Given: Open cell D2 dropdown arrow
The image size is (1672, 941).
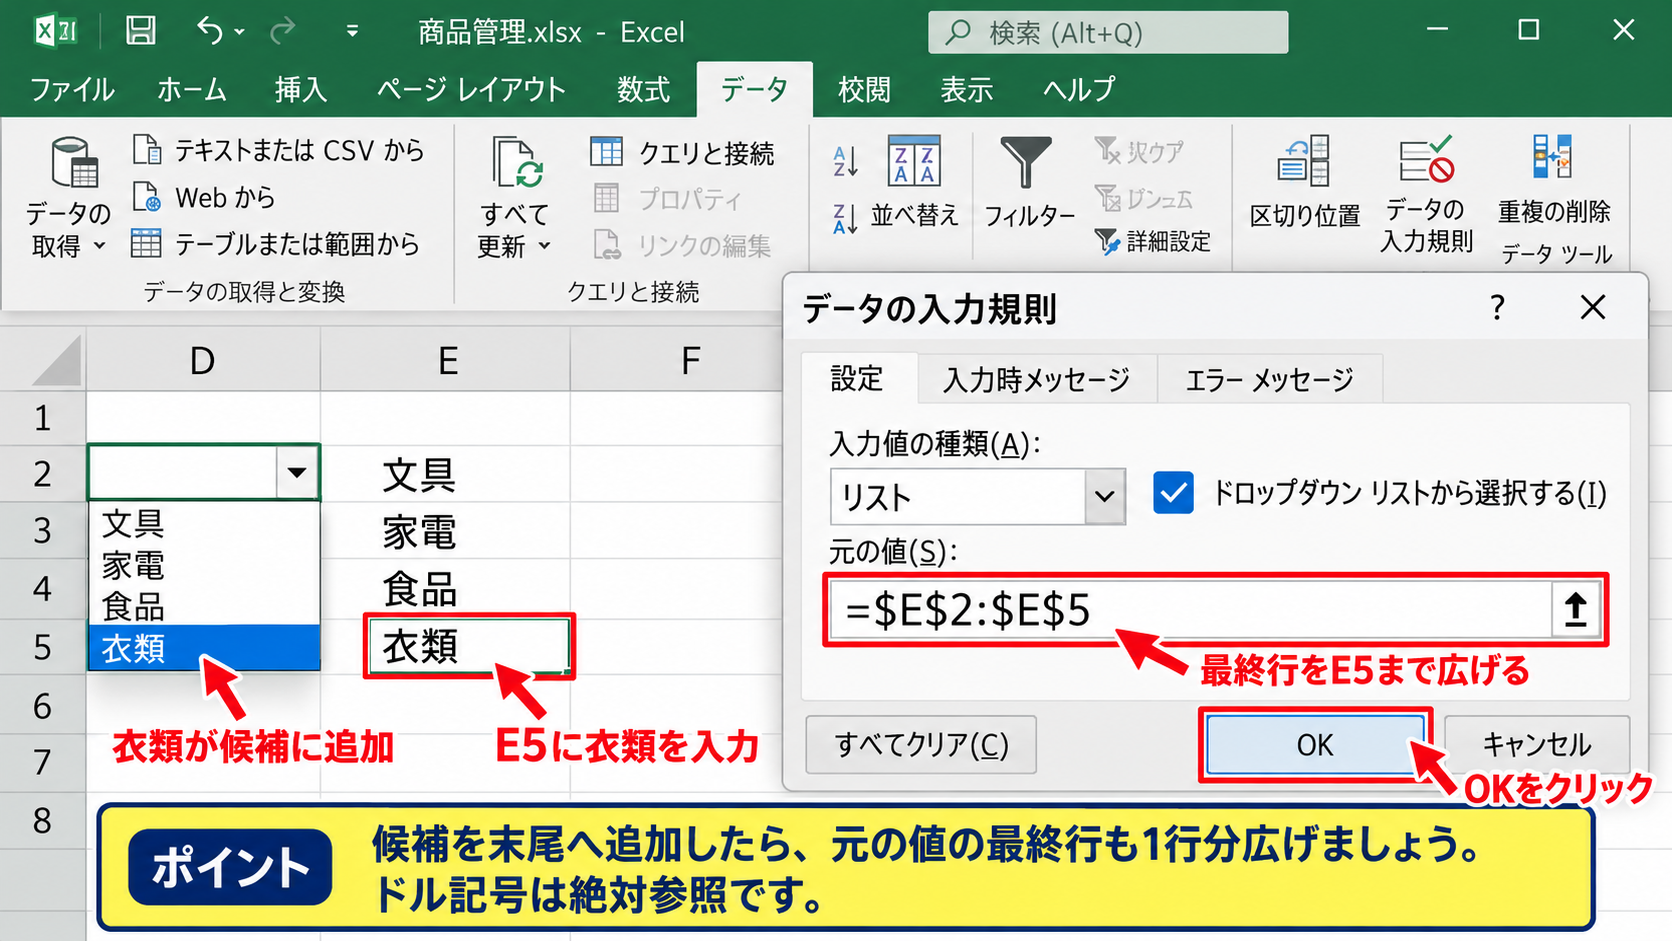Looking at the screenshot, I should (297, 472).
